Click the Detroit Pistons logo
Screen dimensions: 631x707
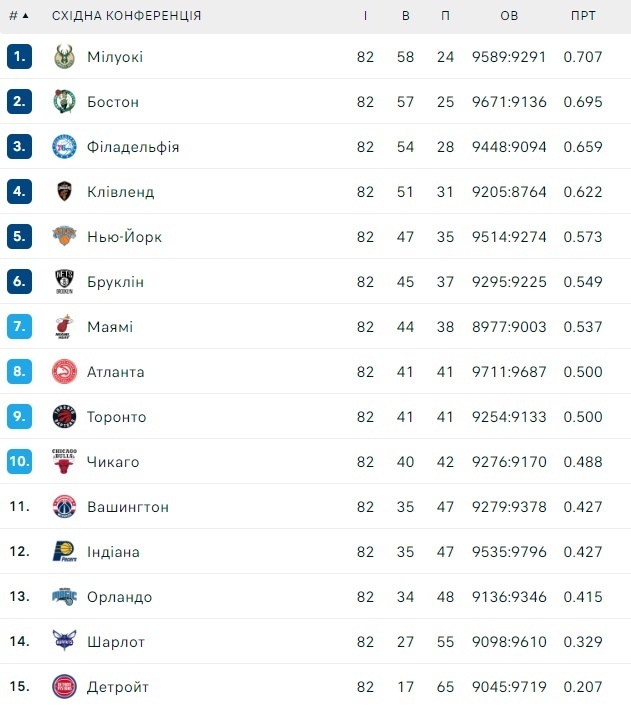[64, 687]
